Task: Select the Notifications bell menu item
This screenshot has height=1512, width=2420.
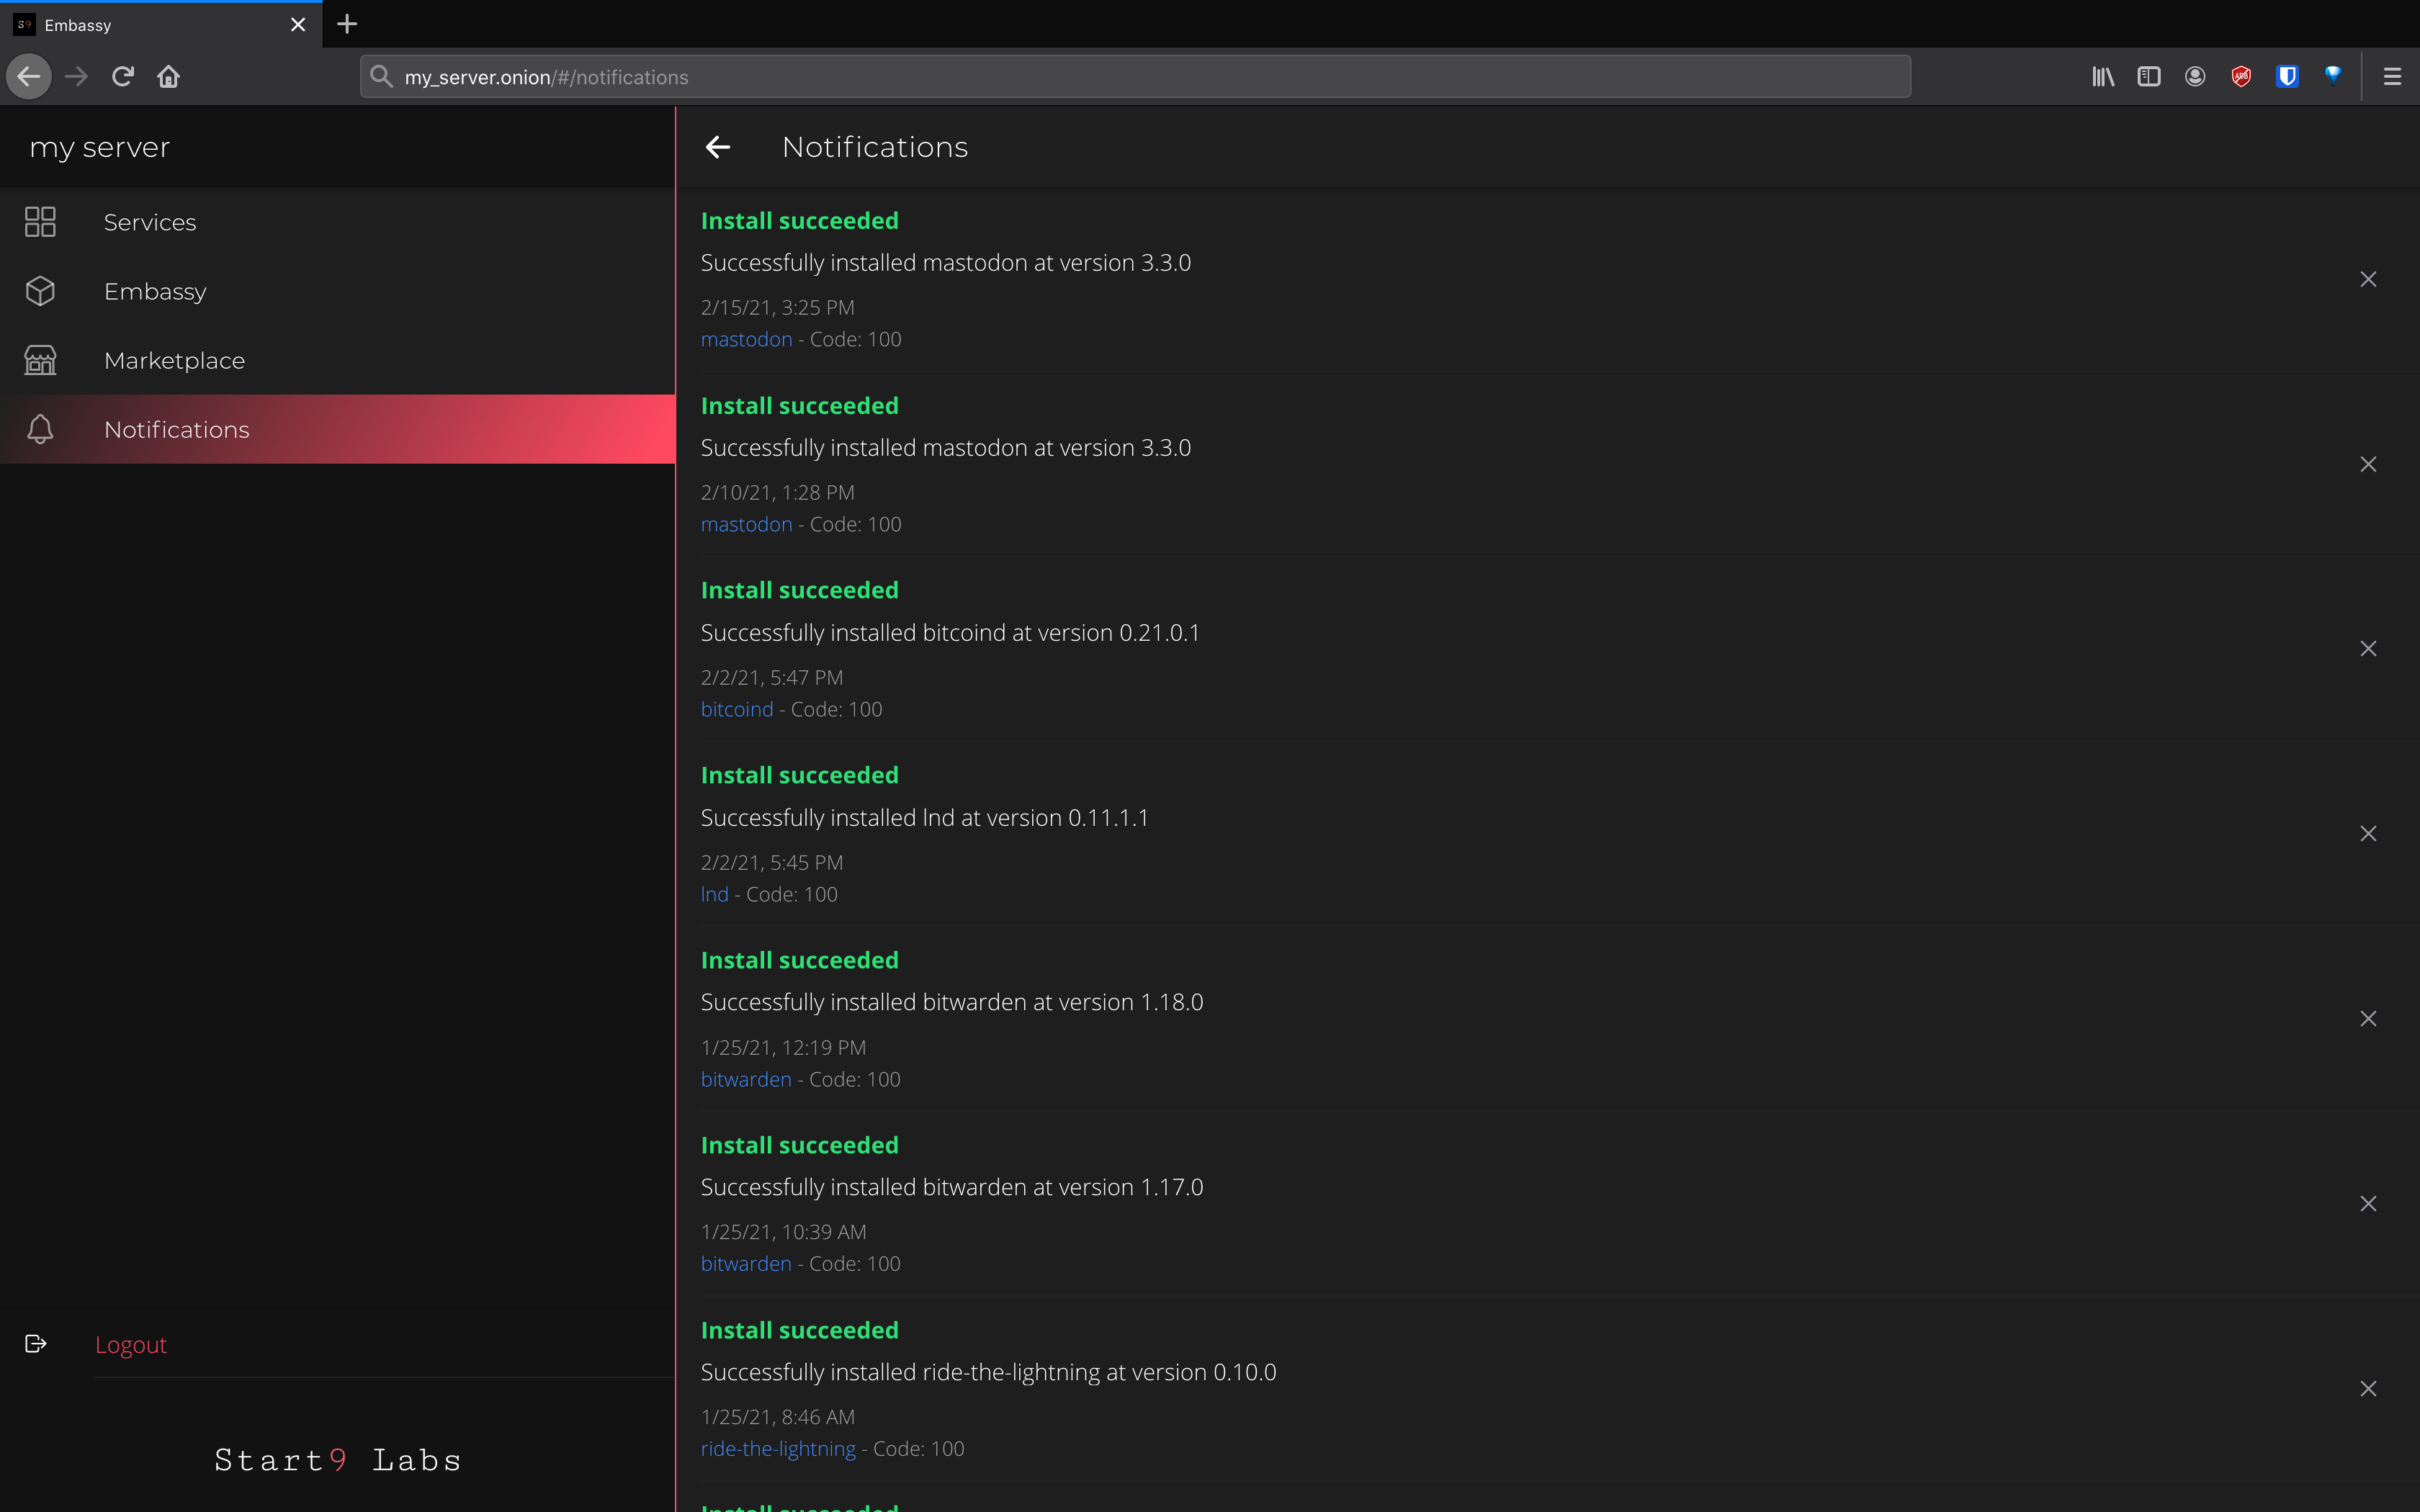Action: [176, 429]
